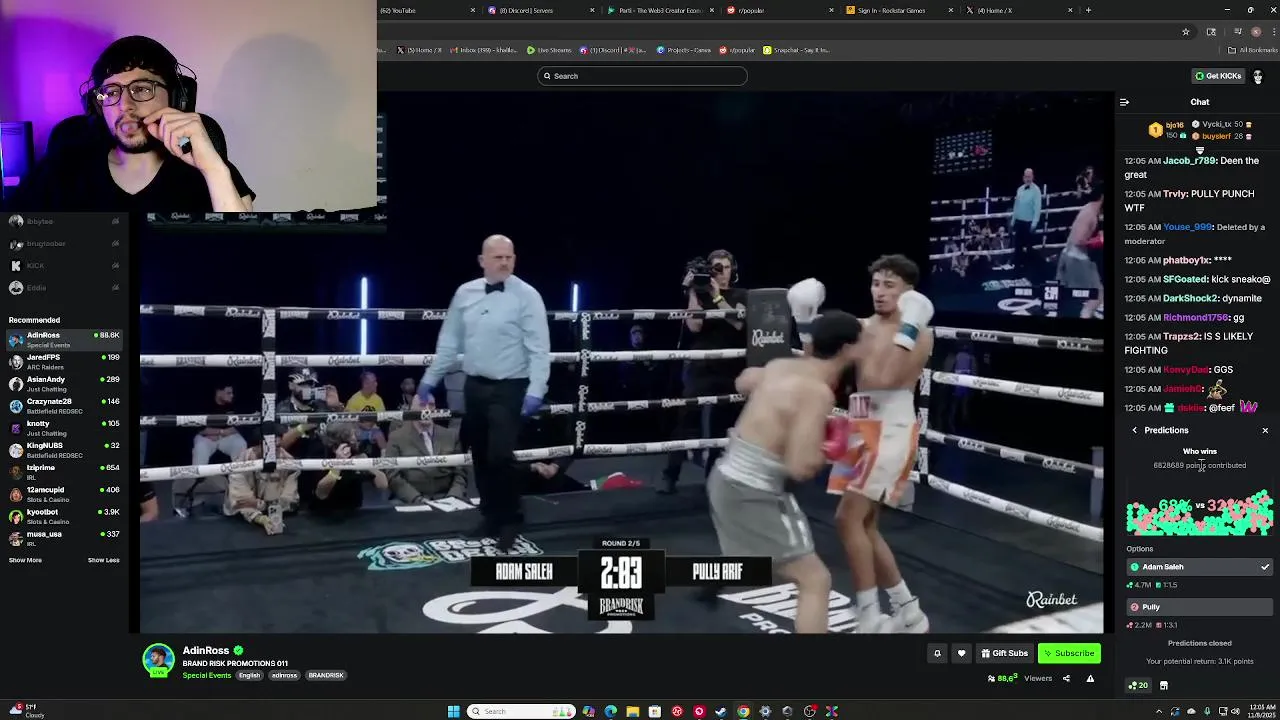Click the notification bell icon below the stream
Image resolution: width=1280 pixels, height=720 pixels.
[937, 653]
